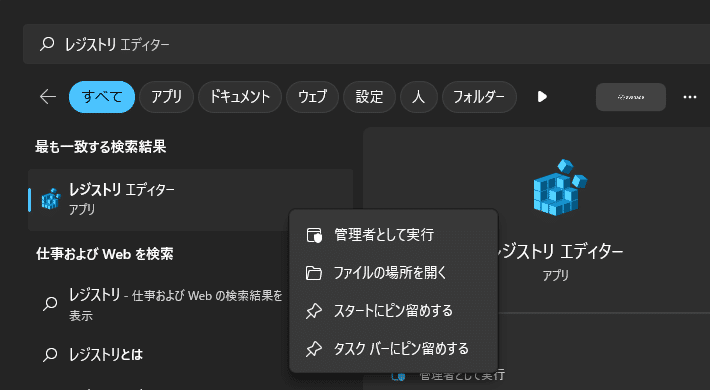The width and height of the screenshot is (710, 390).
Task: Click the 最も一致する検索結果 heading
Action: pos(101,147)
